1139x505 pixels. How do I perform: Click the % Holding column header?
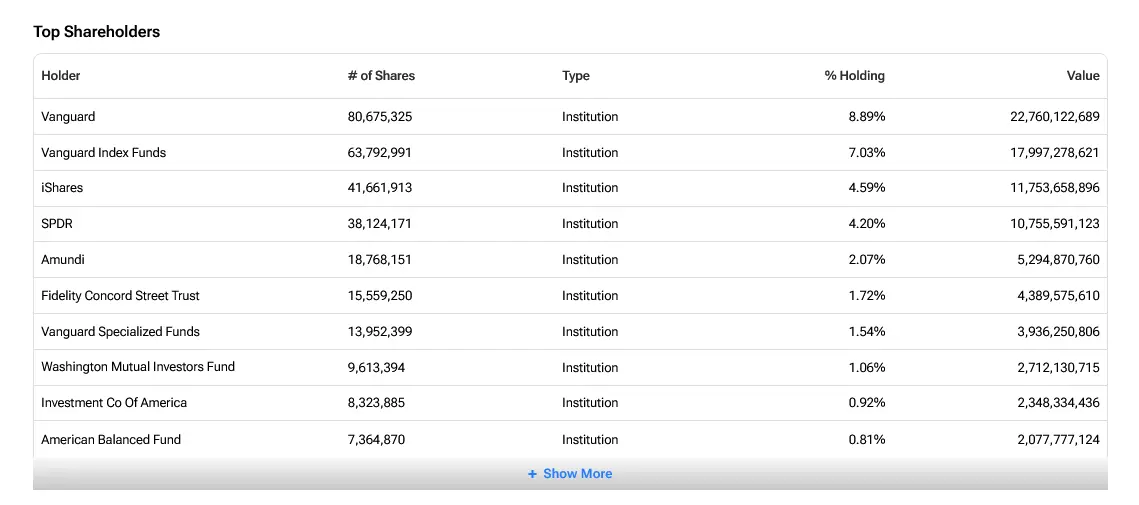[855, 76]
